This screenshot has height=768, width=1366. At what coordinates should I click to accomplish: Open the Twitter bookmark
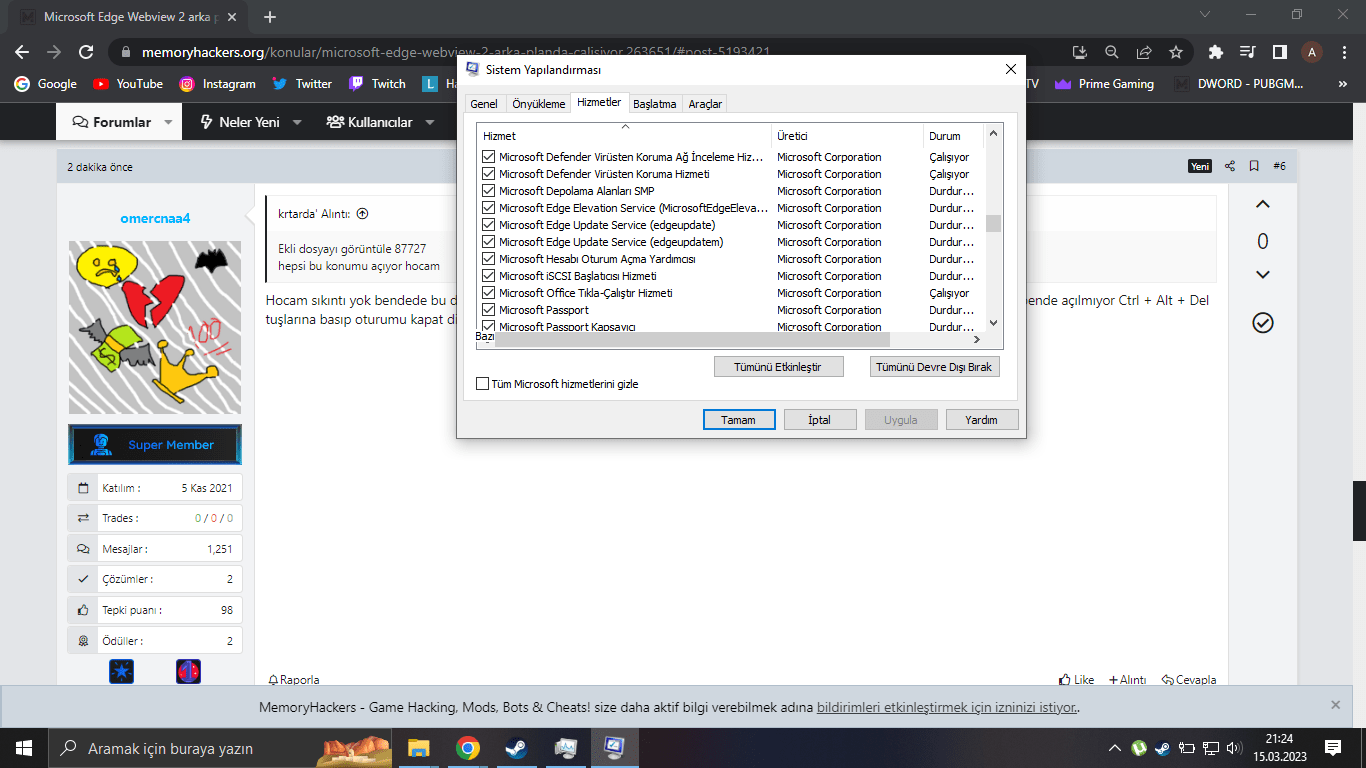pyautogui.click(x=302, y=84)
